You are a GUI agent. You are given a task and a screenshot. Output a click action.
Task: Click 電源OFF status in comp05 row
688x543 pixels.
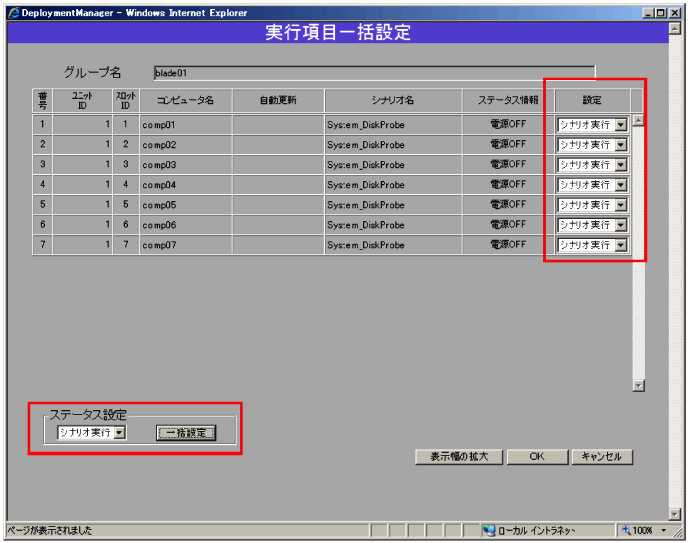(508, 204)
